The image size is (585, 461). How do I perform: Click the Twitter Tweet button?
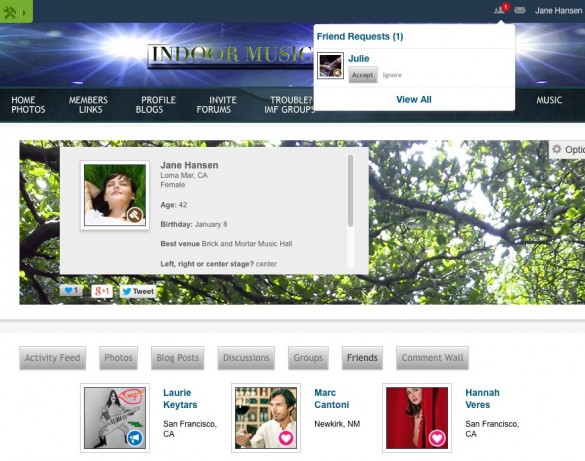click(x=137, y=291)
